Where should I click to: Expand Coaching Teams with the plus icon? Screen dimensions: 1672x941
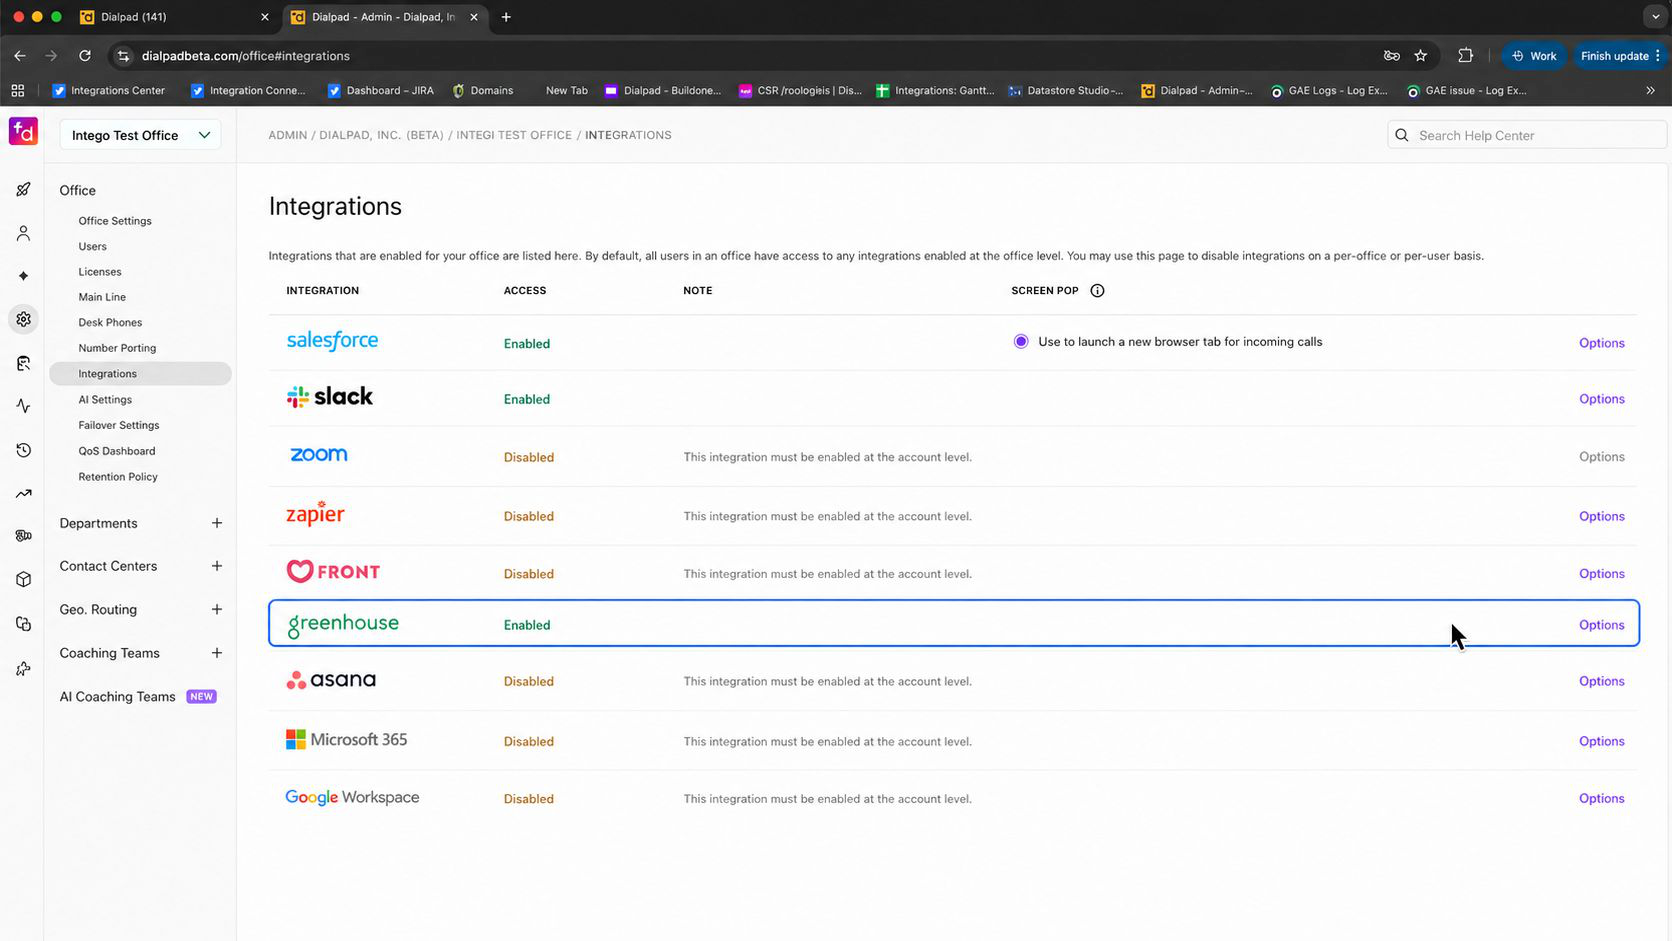coord(217,653)
